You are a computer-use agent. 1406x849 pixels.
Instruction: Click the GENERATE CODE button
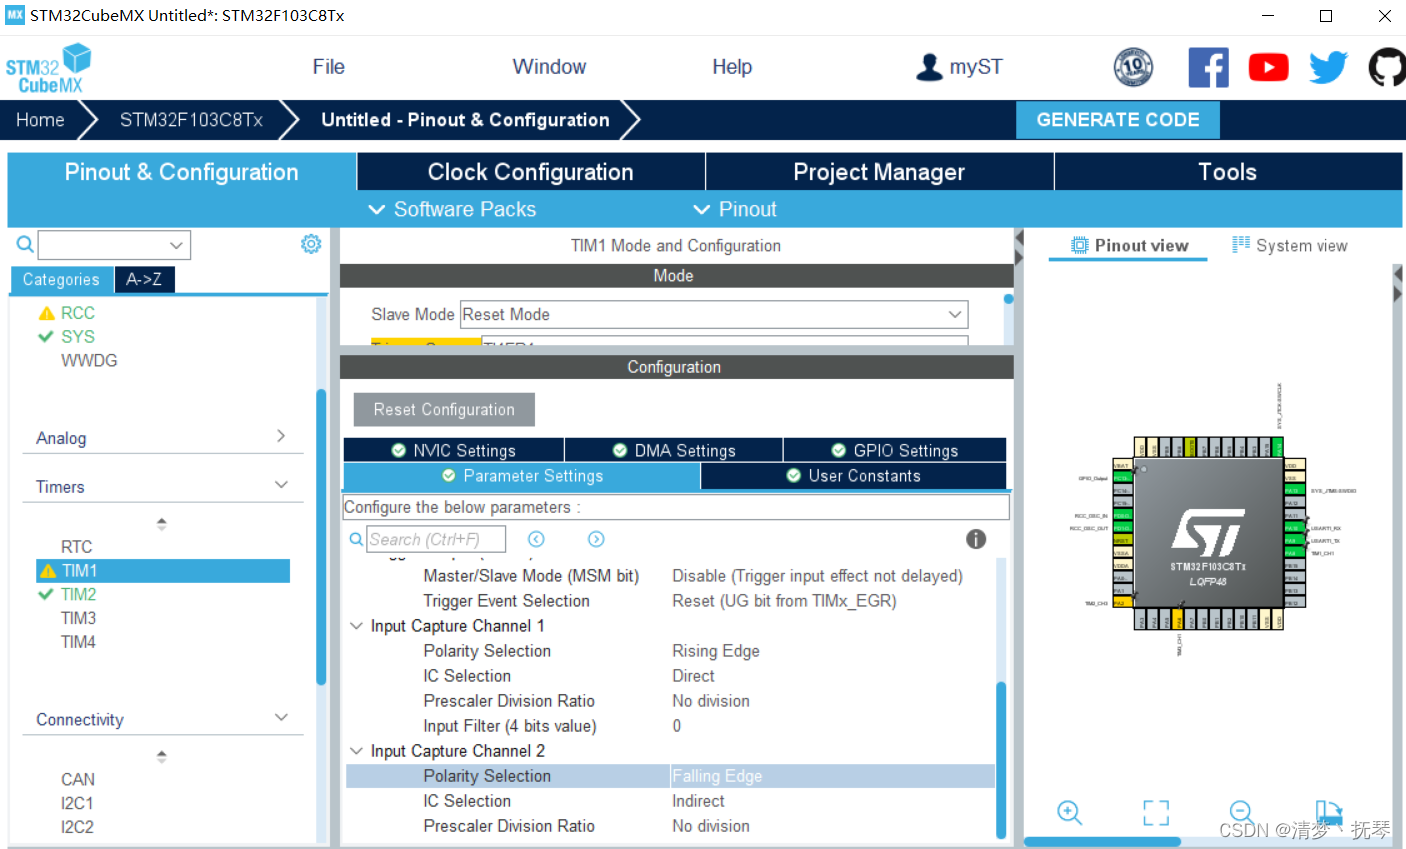pyautogui.click(x=1118, y=120)
